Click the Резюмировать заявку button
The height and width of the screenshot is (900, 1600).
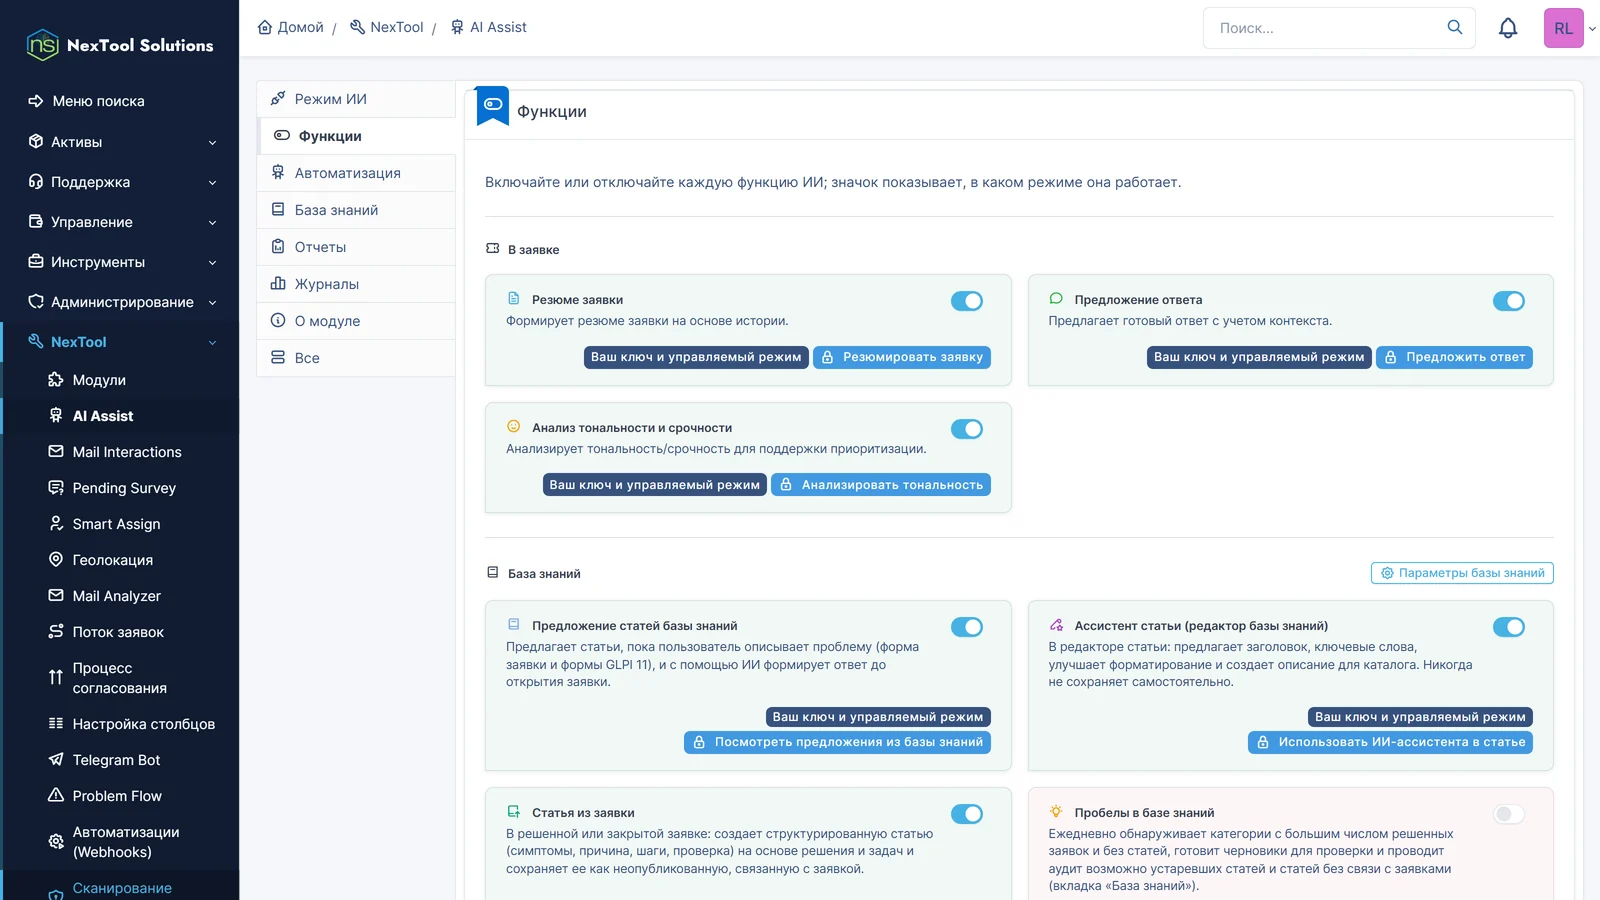[902, 357]
